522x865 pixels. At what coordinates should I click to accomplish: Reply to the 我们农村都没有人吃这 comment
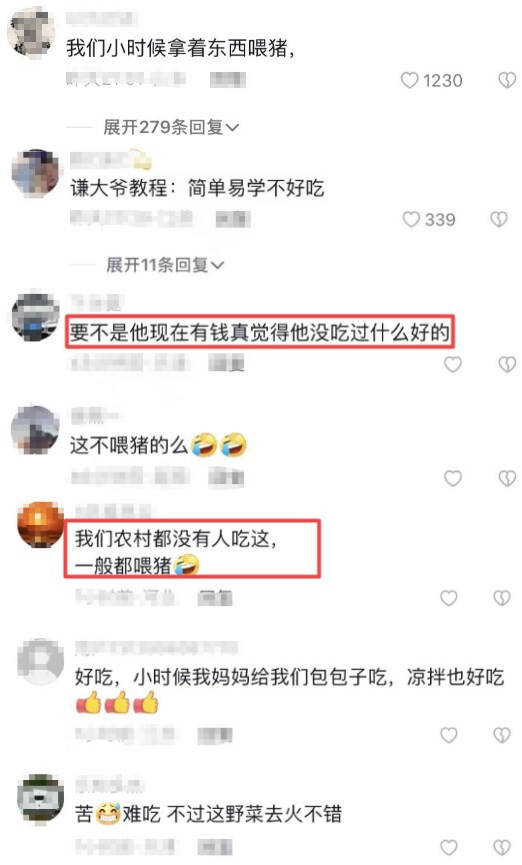coord(215,597)
